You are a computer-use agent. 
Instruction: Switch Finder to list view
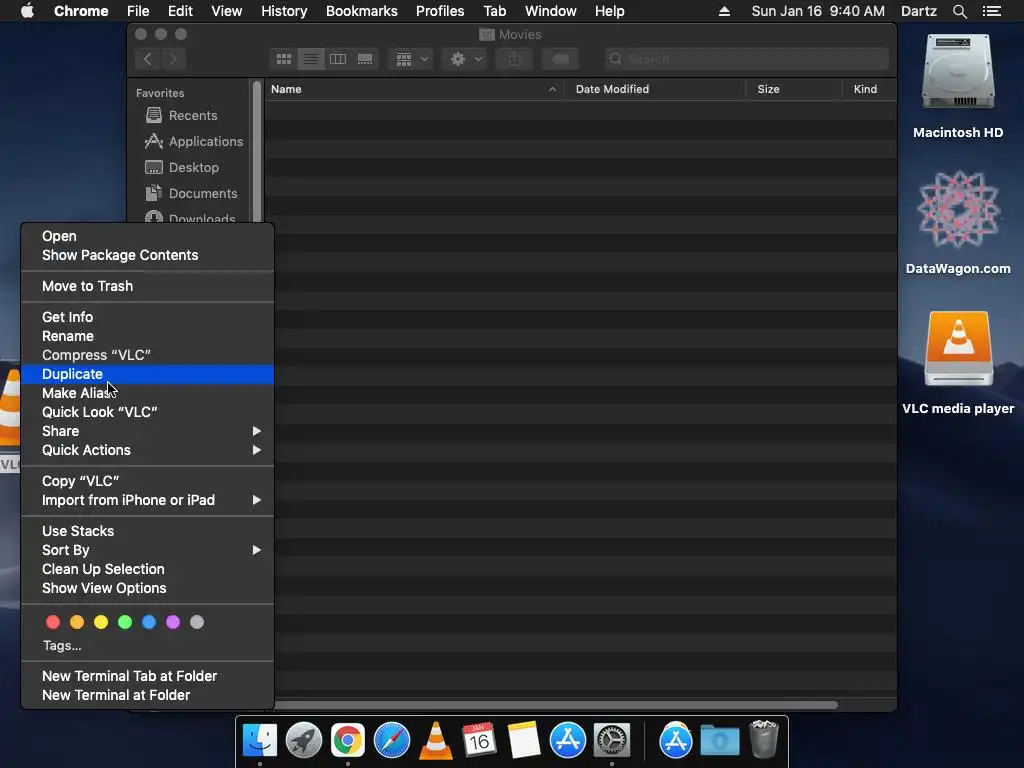(x=311, y=59)
